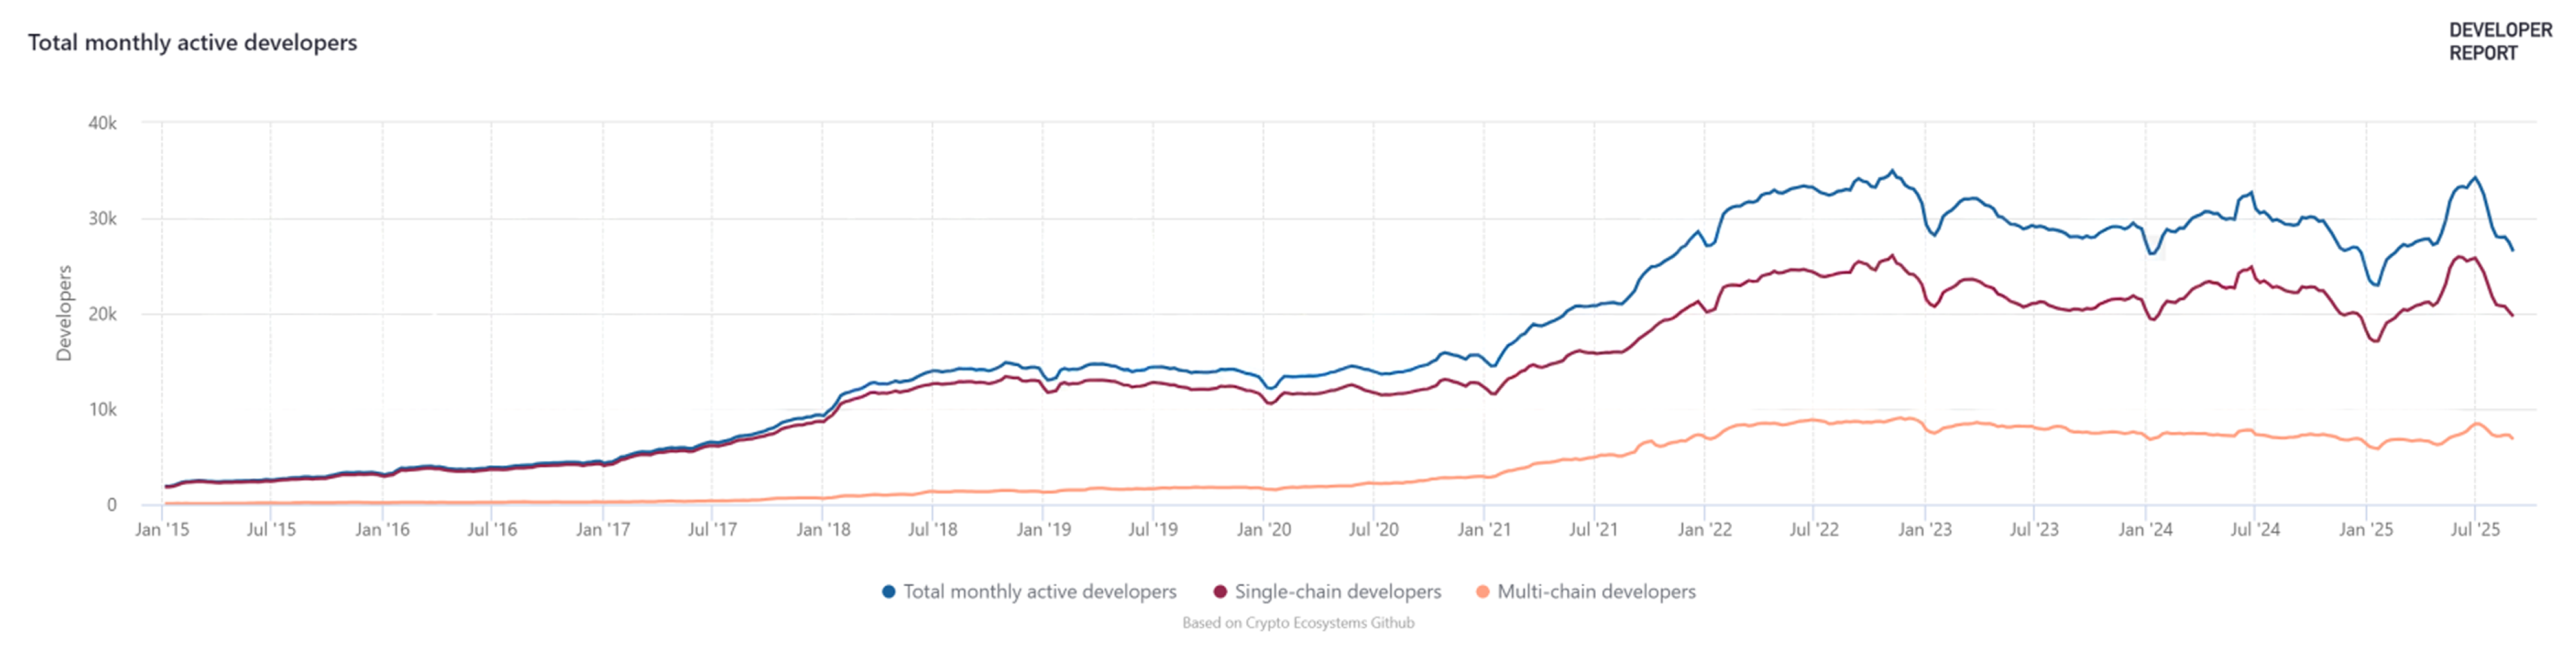
Task: Click the blue Total monthly active developers legend dot
Action: 888,592
